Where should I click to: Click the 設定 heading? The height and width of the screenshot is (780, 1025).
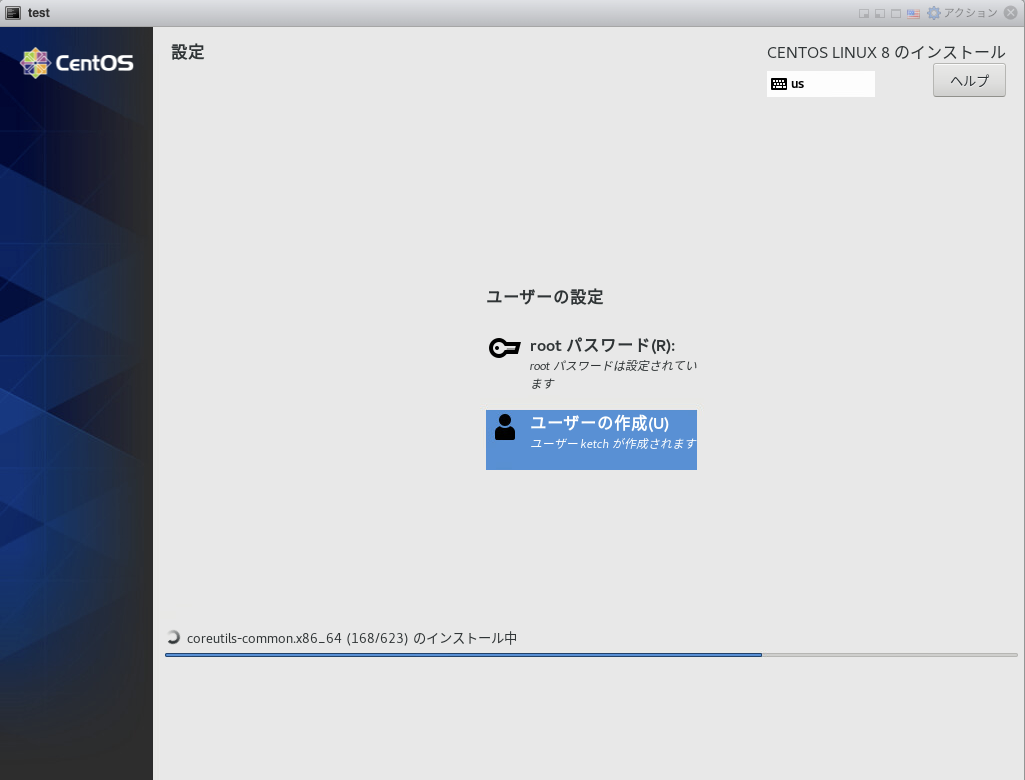[x=188, y=52]
